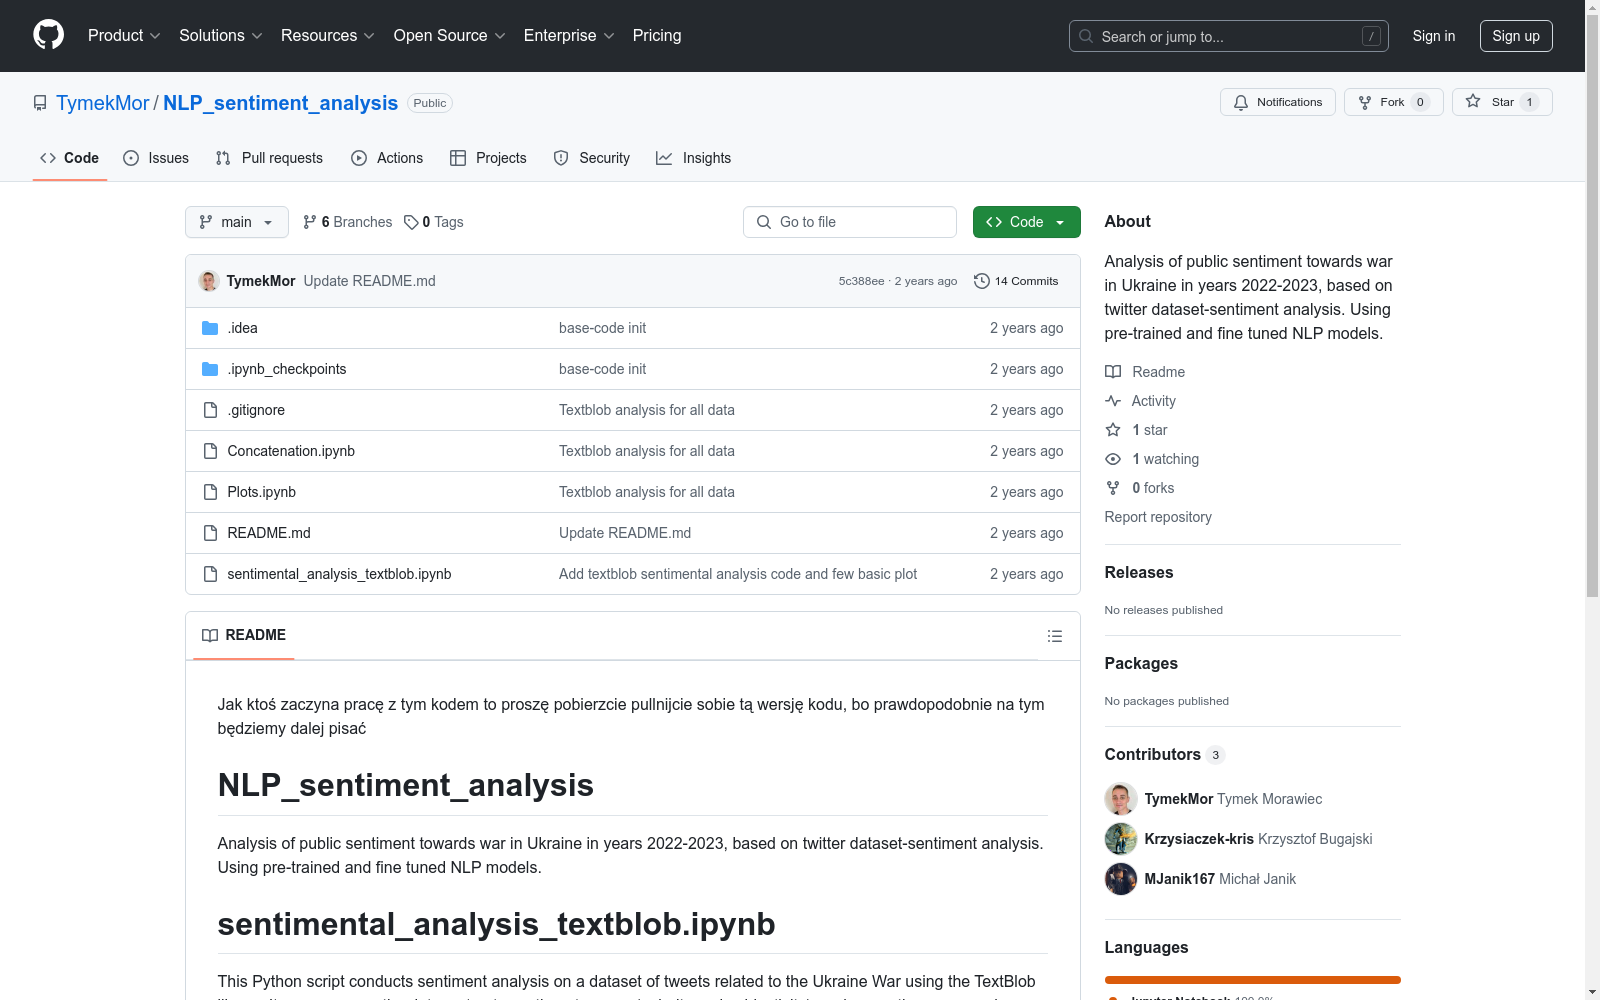Viewport: 1600px width, 1000px height.
Task: Click the tag icon next to 0 Tags
Action: click(x=413, y=222)
